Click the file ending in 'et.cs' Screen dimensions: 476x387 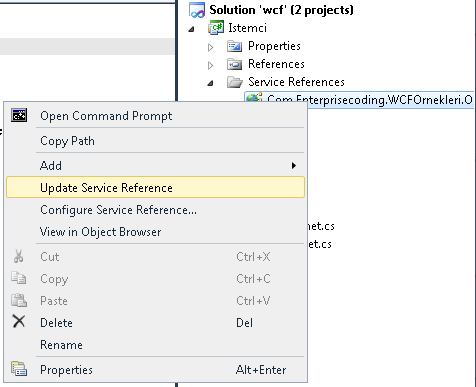pos(319,244)
